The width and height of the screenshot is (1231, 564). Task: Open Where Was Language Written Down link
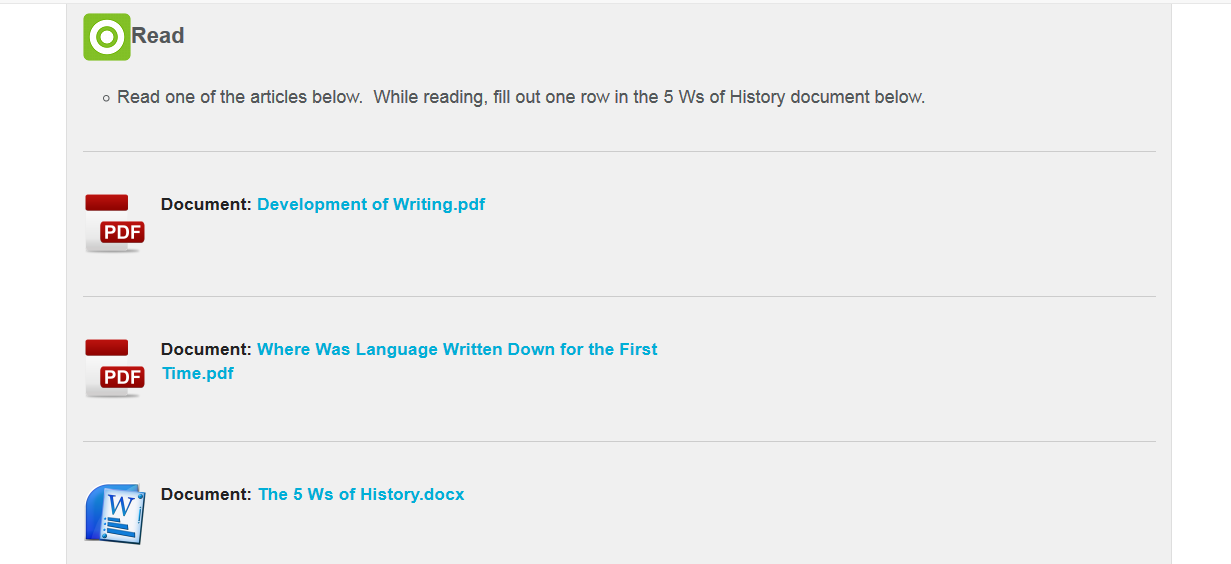click(x=457, y=349)
